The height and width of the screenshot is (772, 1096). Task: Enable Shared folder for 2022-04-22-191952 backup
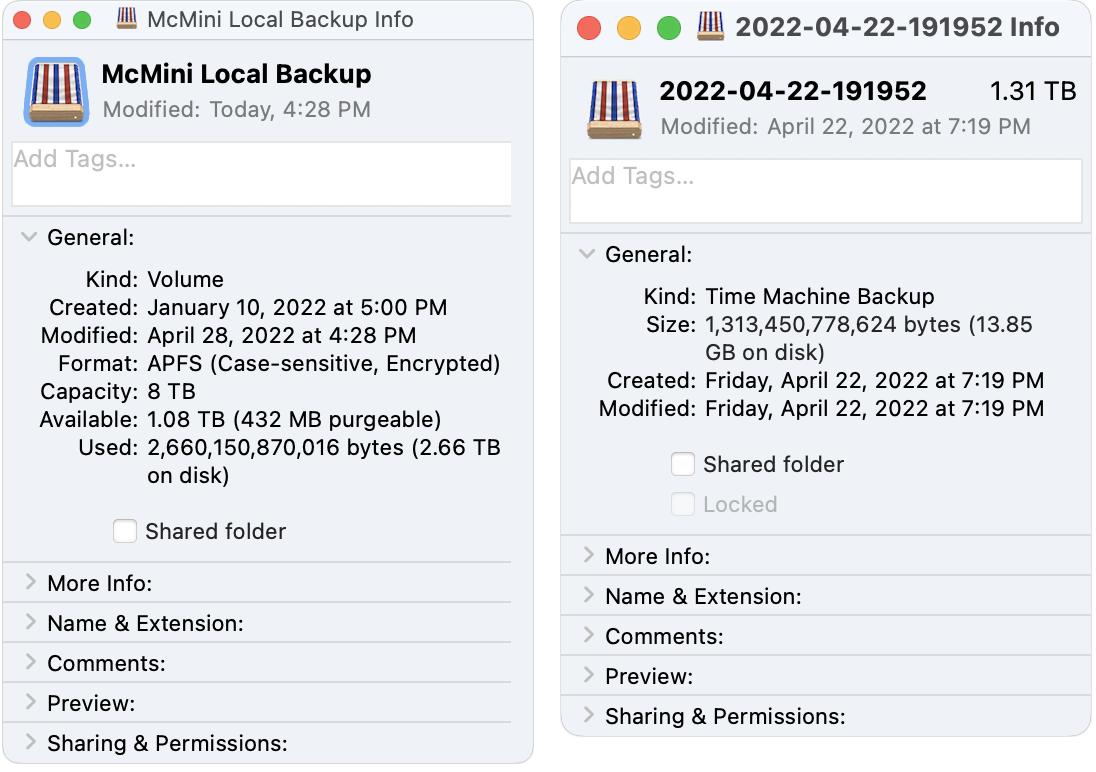click(x=683, y=464)
